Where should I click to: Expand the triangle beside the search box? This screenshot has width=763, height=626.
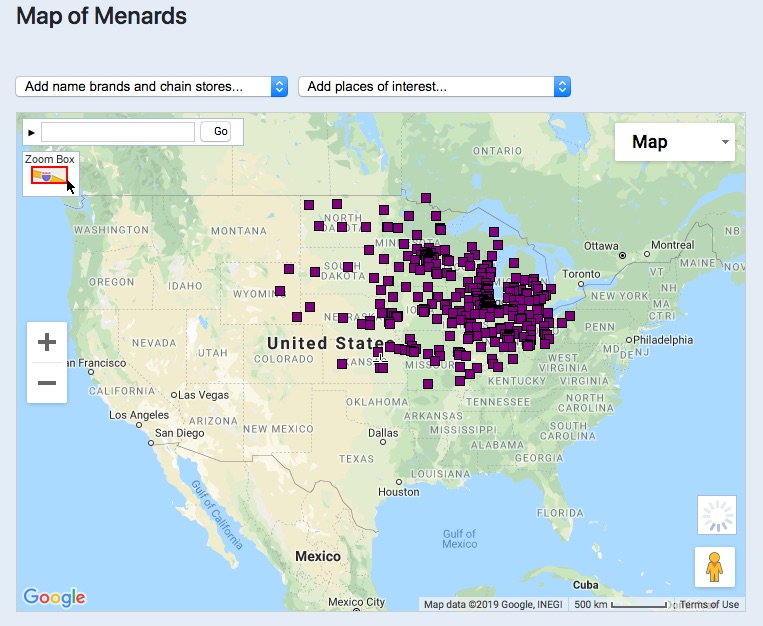(x=31, y=132)
